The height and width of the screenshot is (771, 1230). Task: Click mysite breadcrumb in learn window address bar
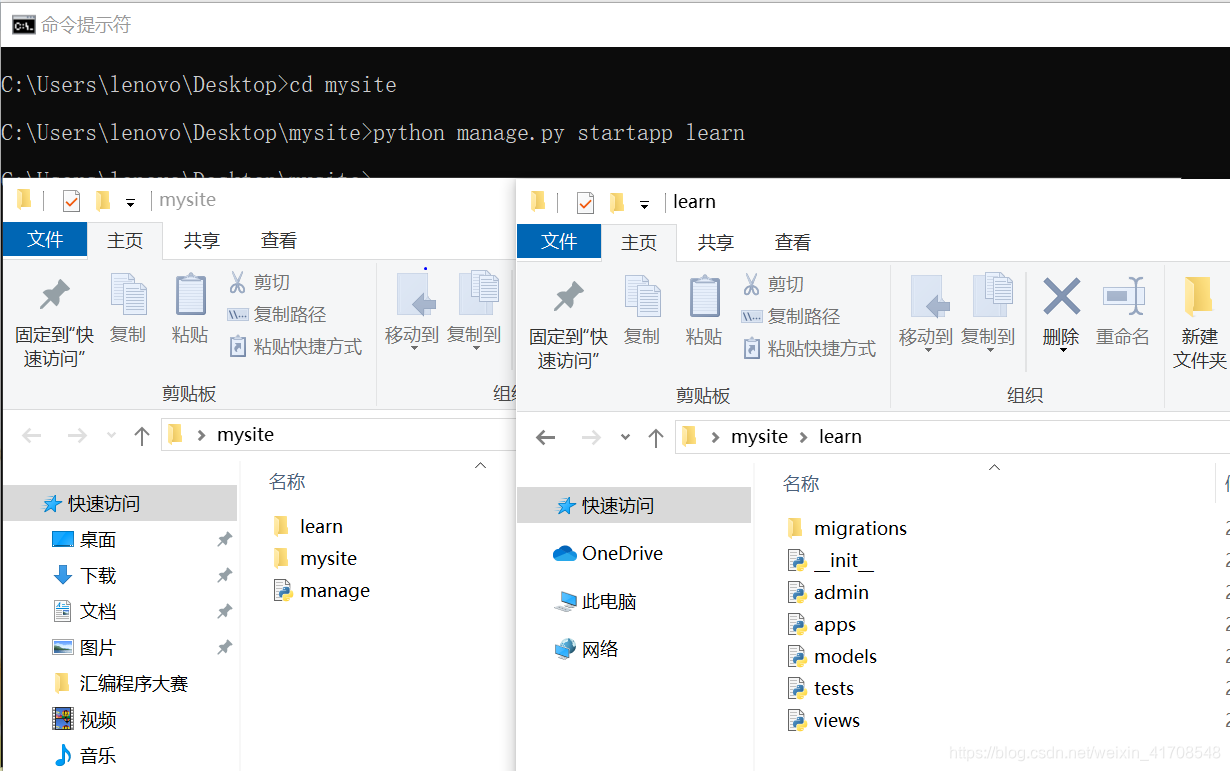[x=759, y=437]
